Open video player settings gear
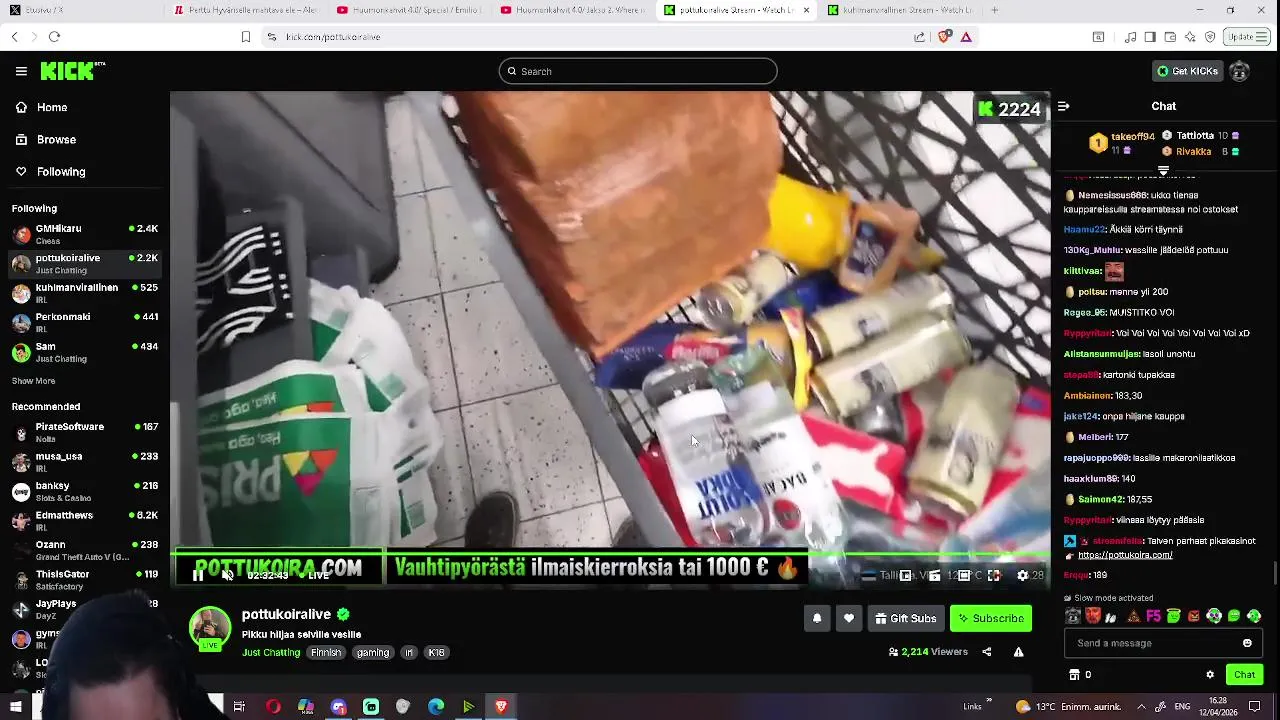This screenshot has width=1280, height=720. (x=1022, y=575)
